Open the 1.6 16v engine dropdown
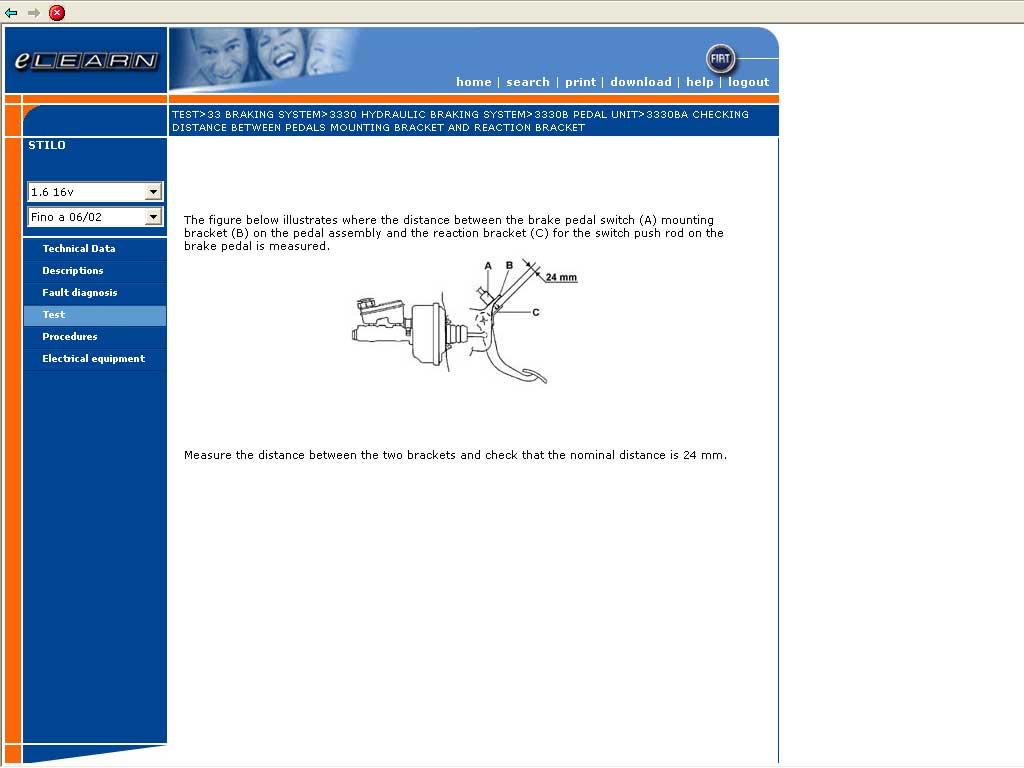1024x768 pixels. [95, 192]
